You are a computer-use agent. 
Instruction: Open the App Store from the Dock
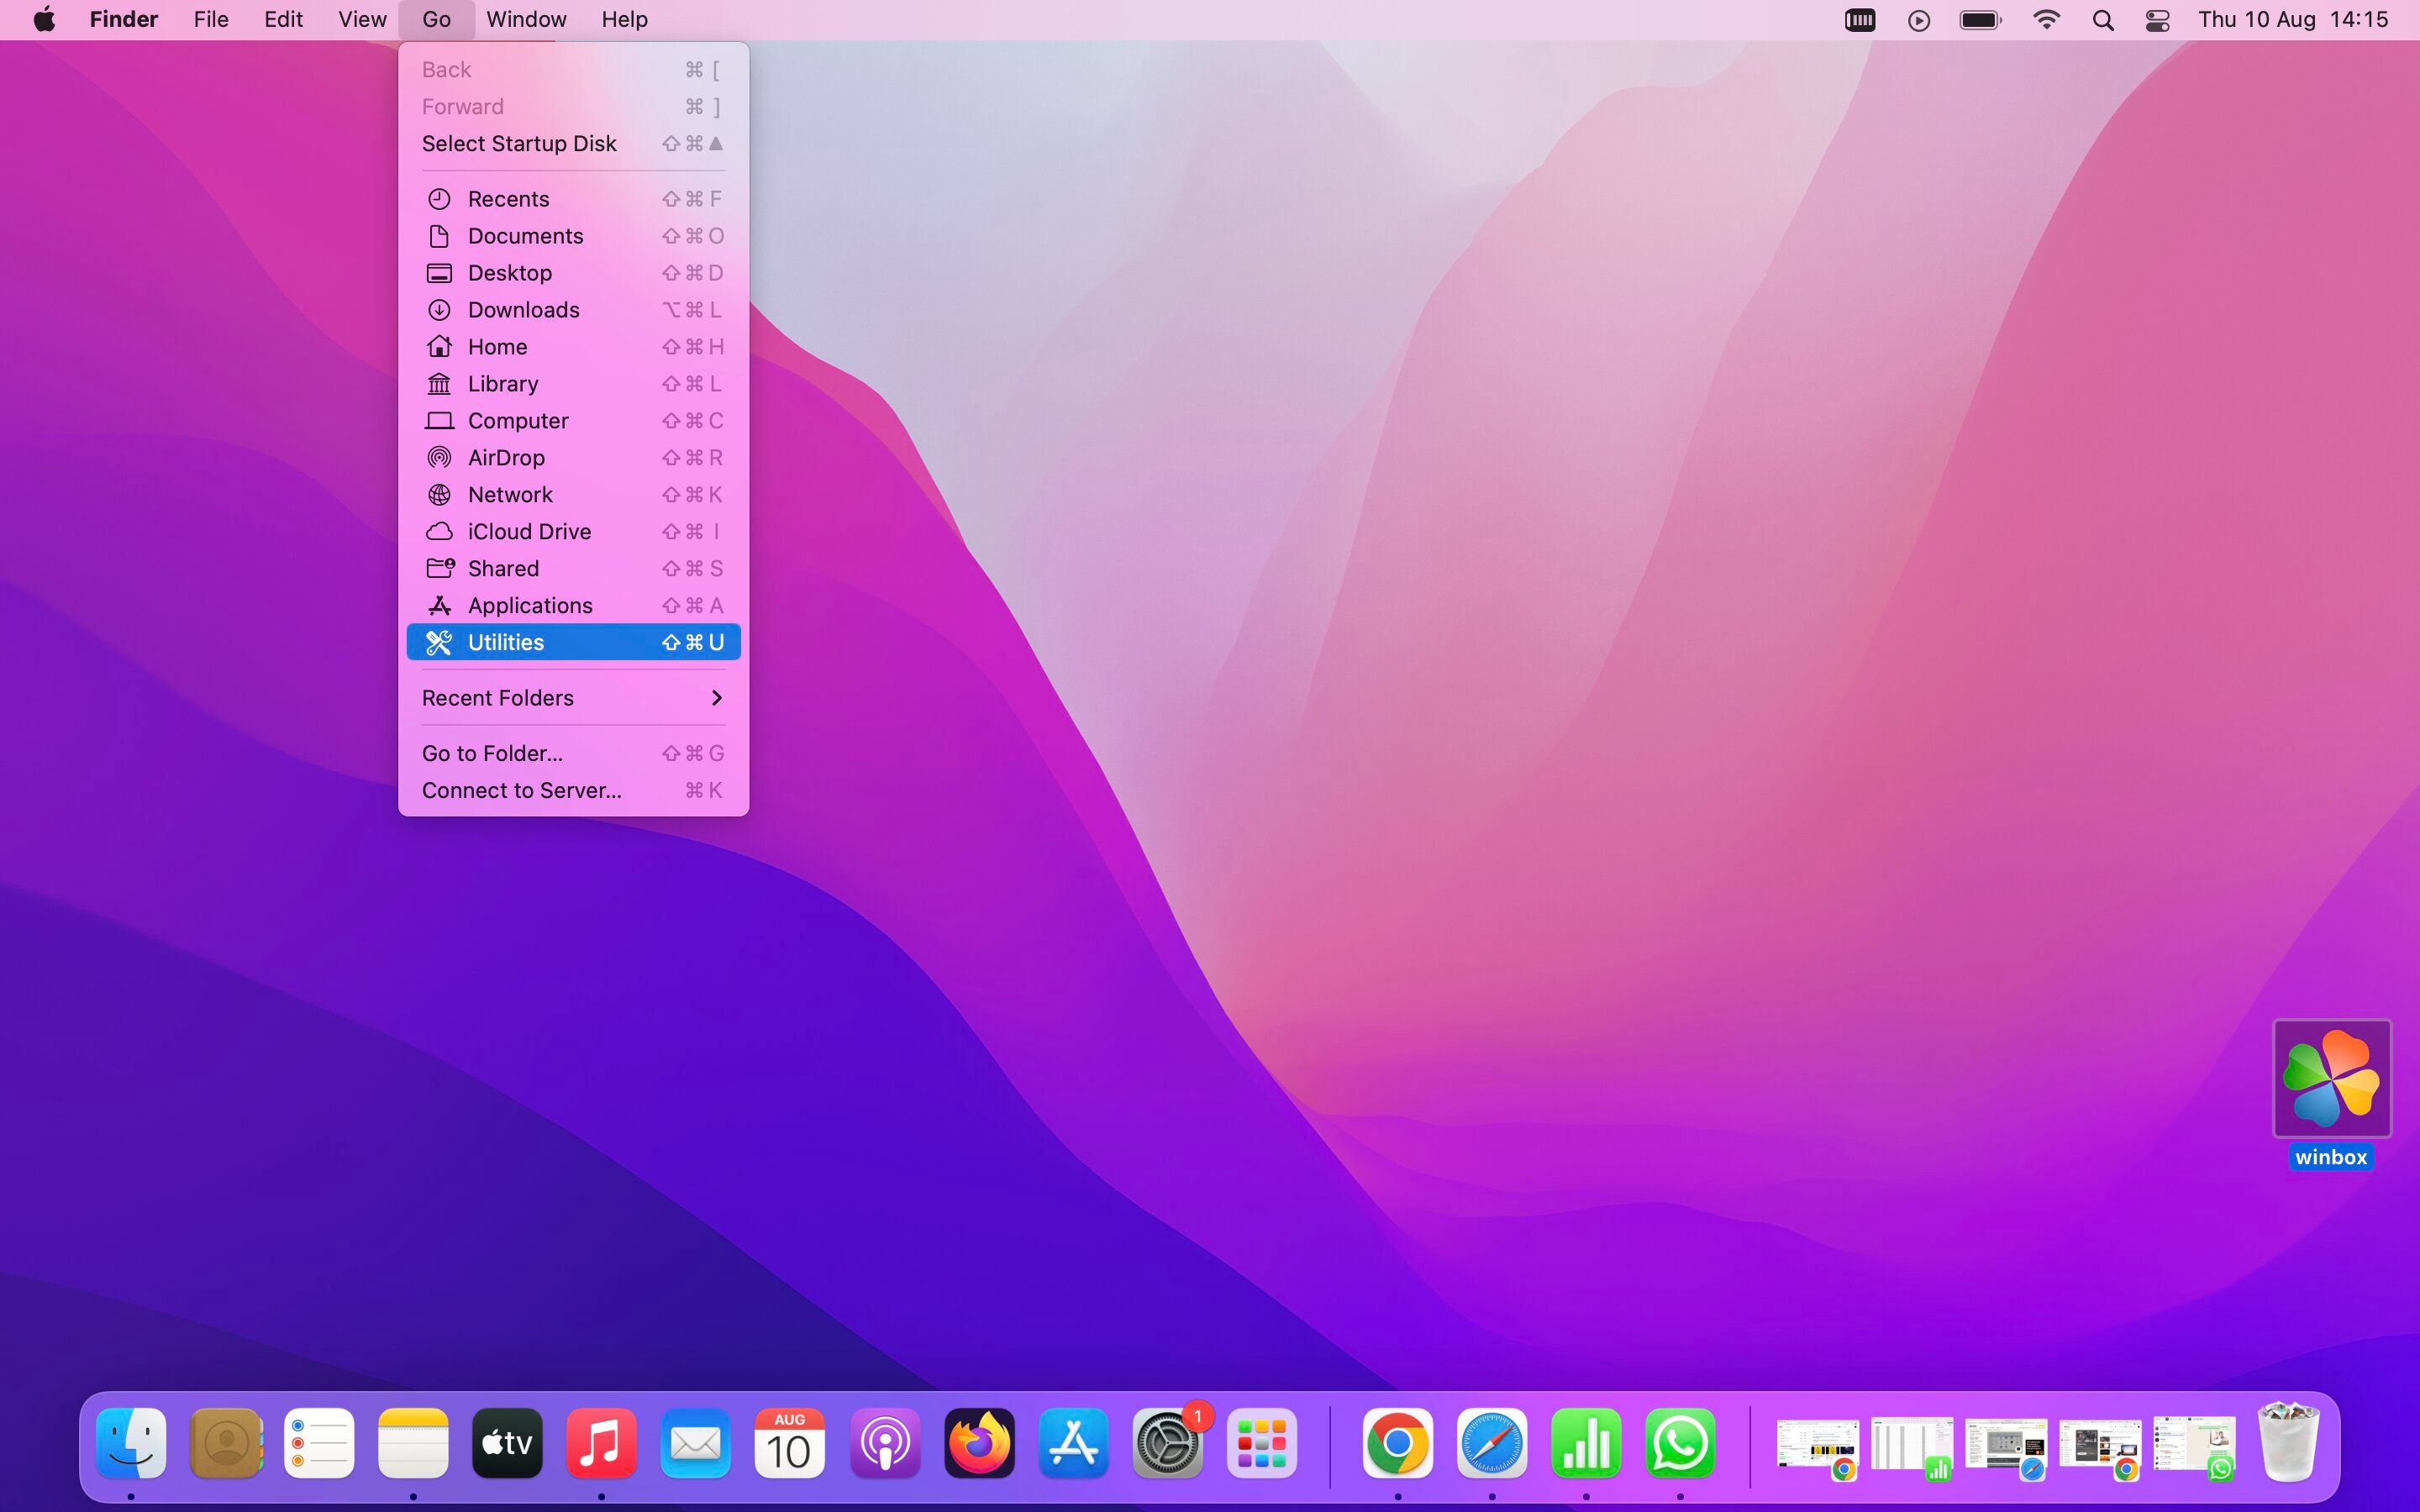point(1072,1444)
